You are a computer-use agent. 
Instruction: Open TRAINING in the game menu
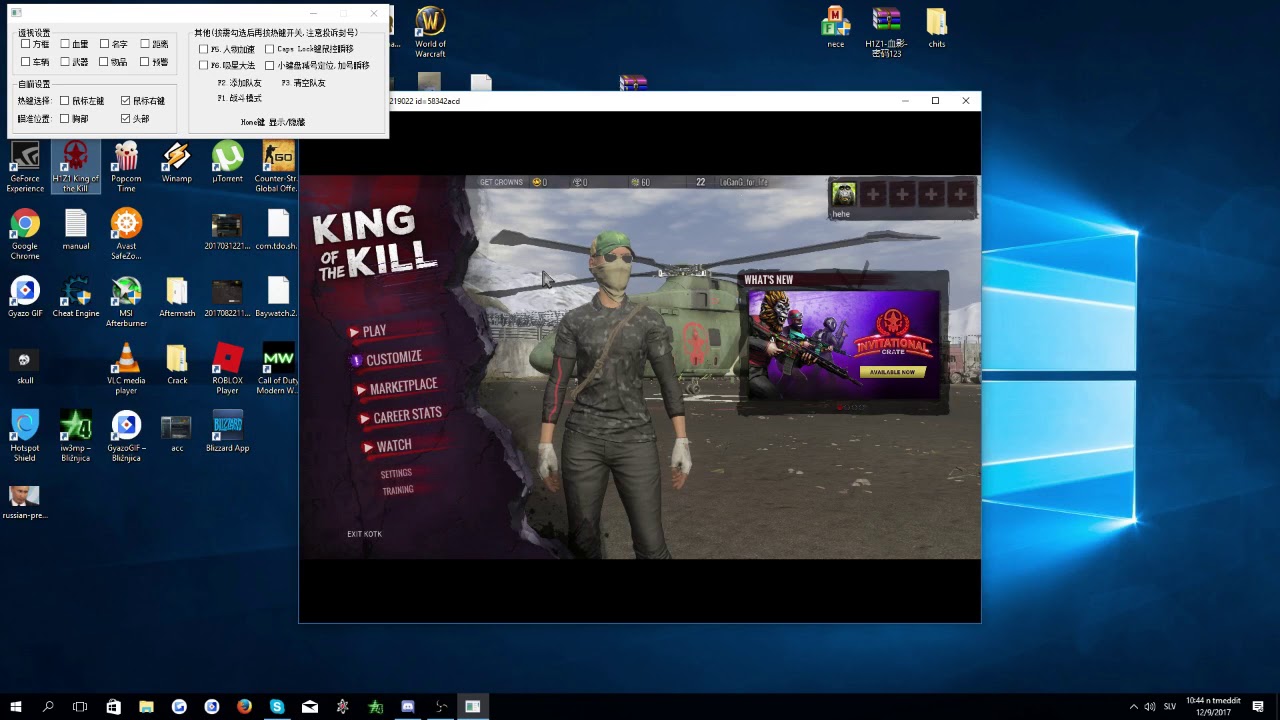(397, 491)
